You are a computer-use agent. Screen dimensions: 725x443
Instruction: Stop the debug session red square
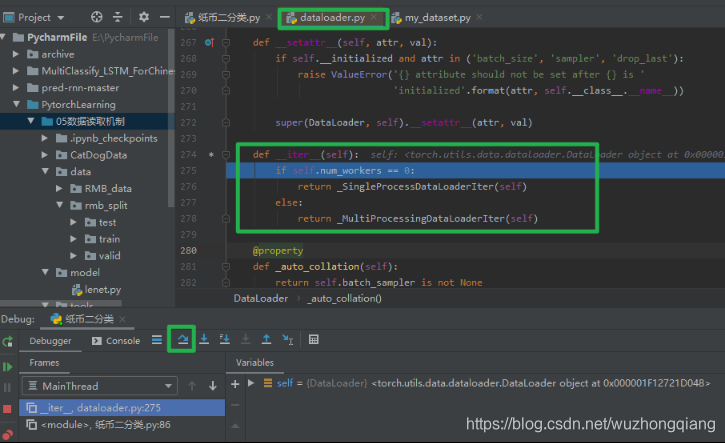pos(7,409)
